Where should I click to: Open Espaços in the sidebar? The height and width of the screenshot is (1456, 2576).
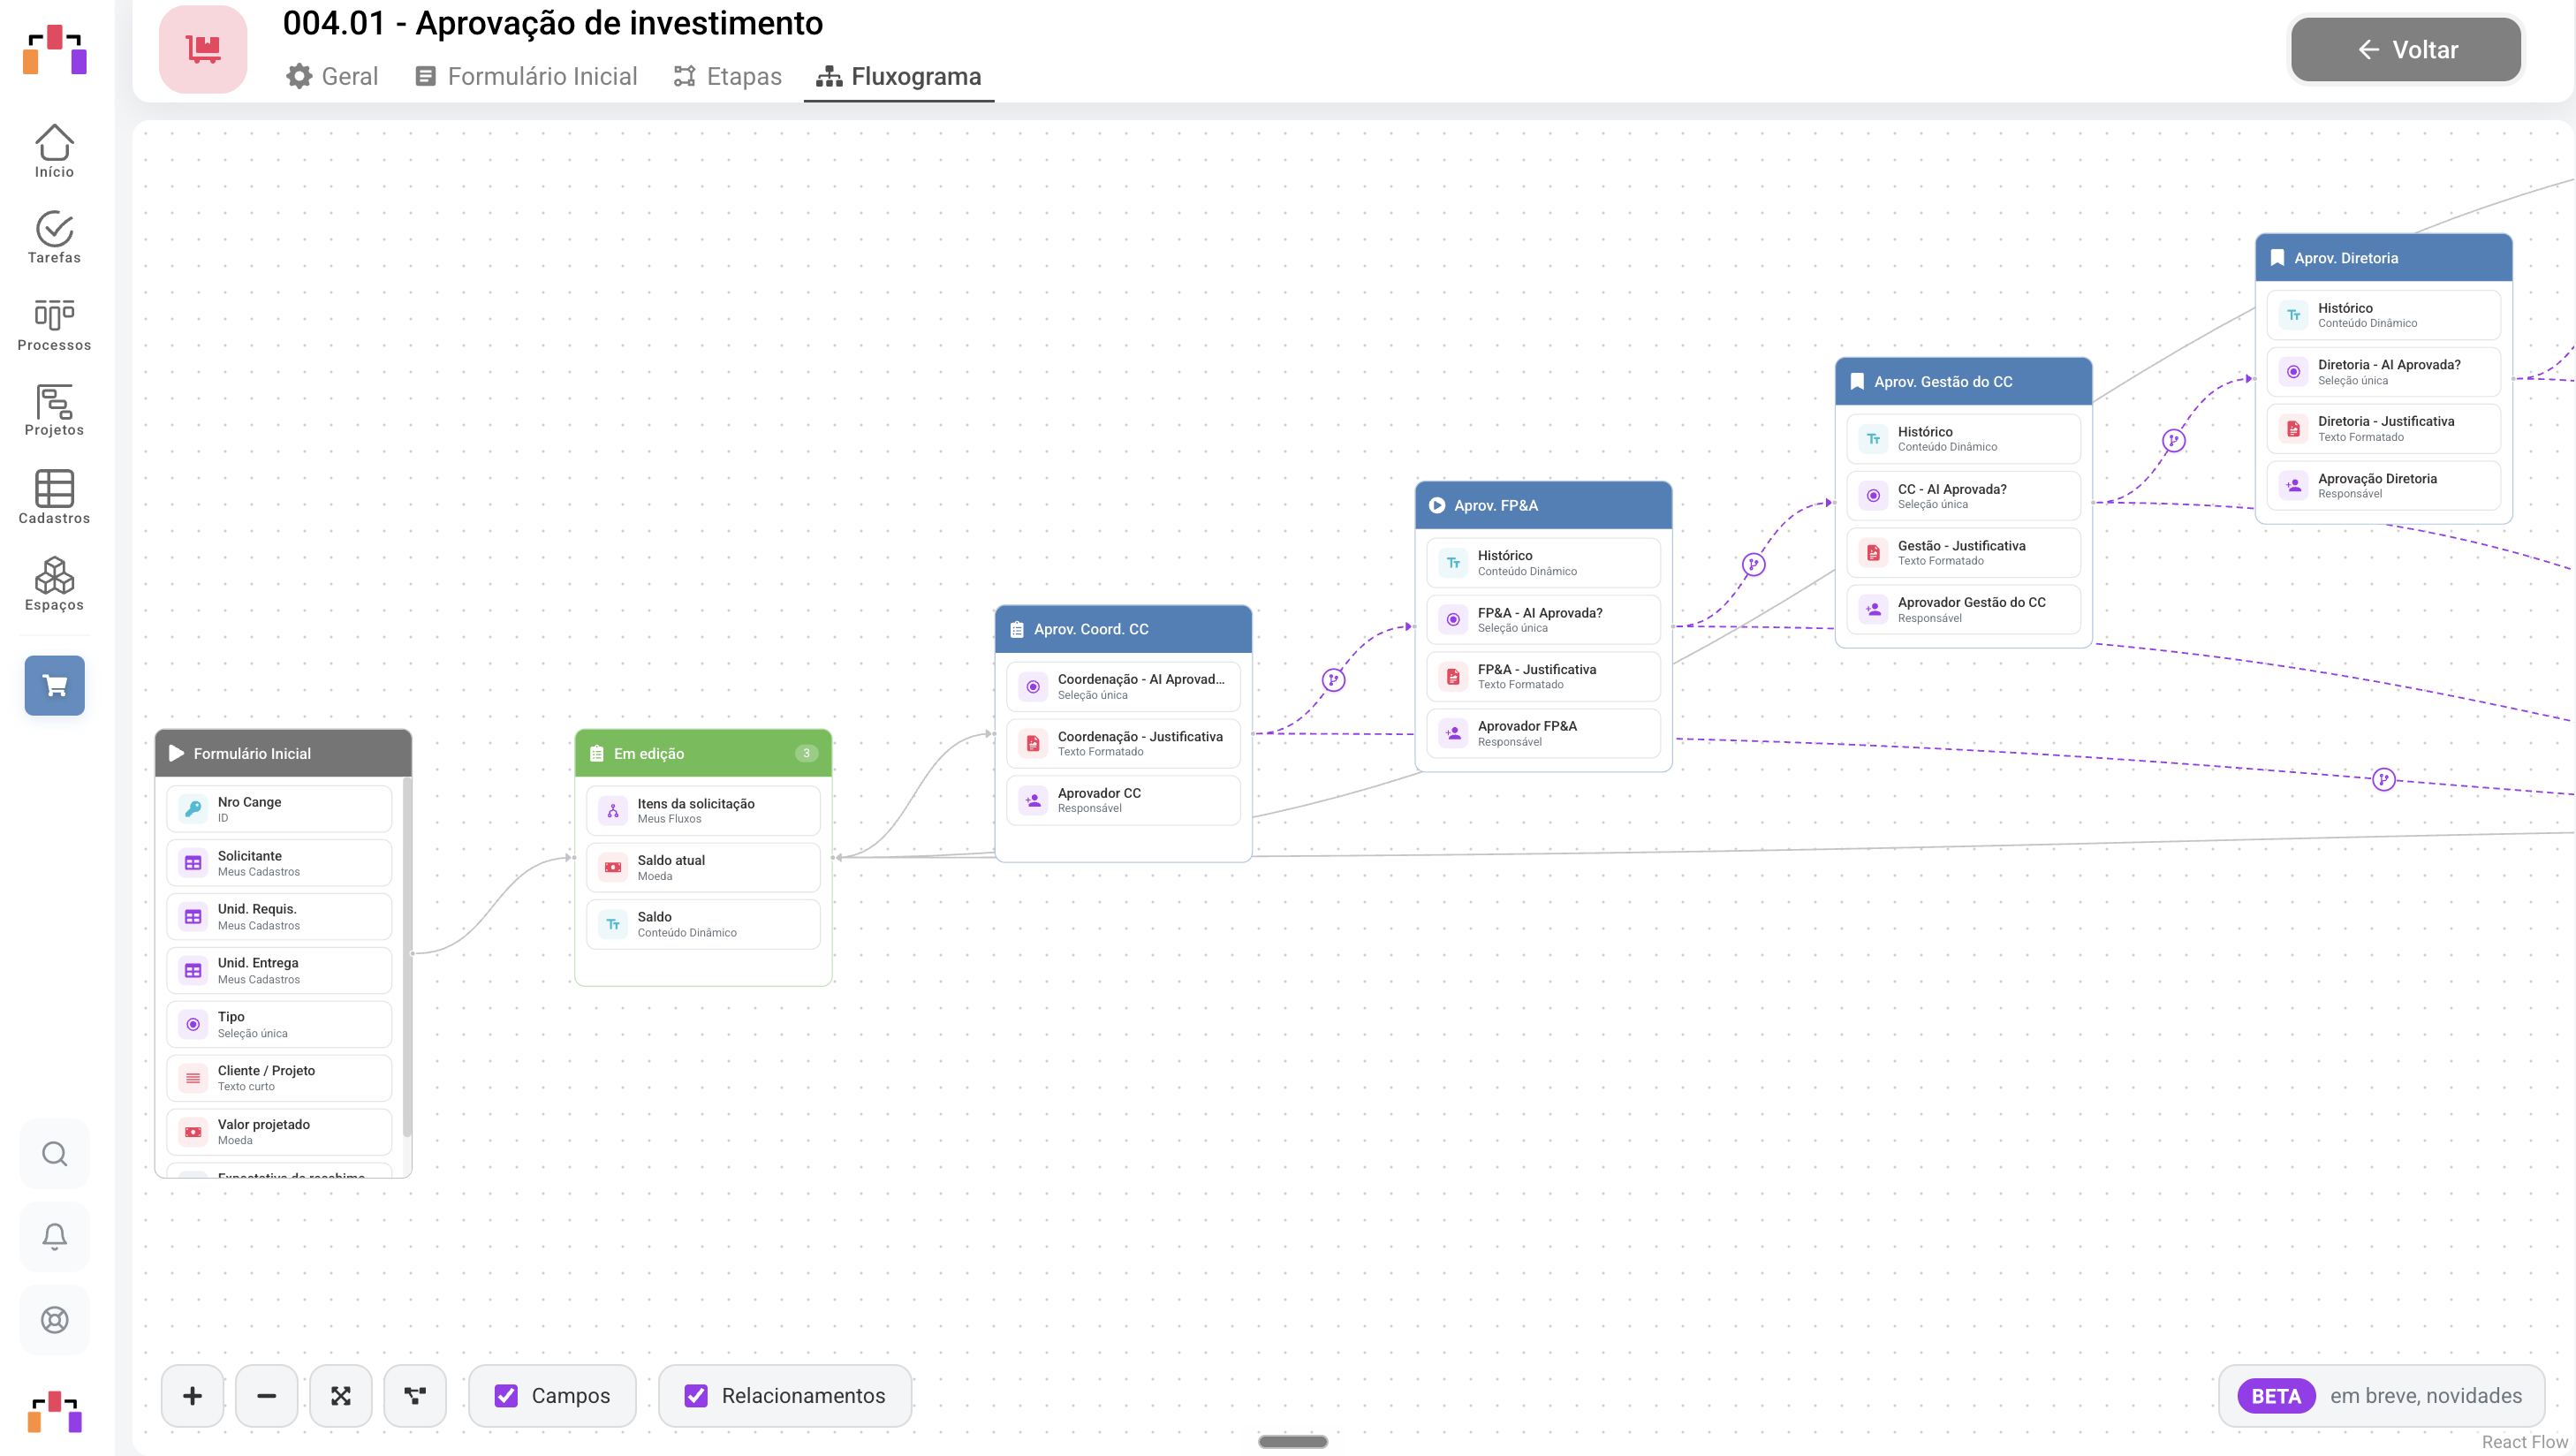coord(54,584)
